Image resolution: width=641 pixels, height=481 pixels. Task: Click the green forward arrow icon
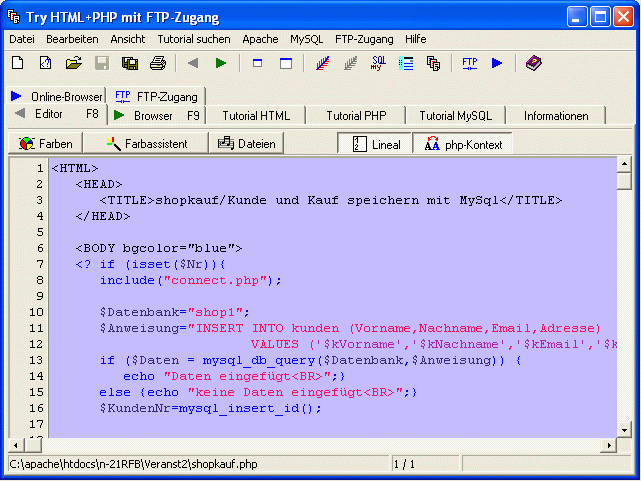[221, 63]
